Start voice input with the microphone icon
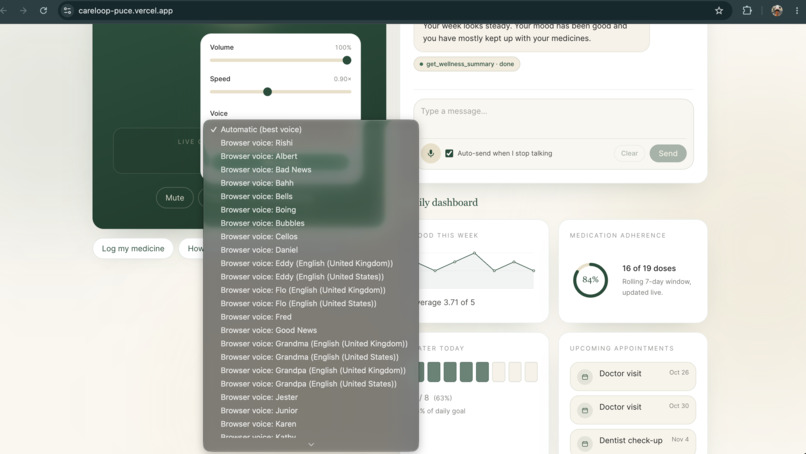This screenshot has height=454, width=806. (x=431, y=153)
